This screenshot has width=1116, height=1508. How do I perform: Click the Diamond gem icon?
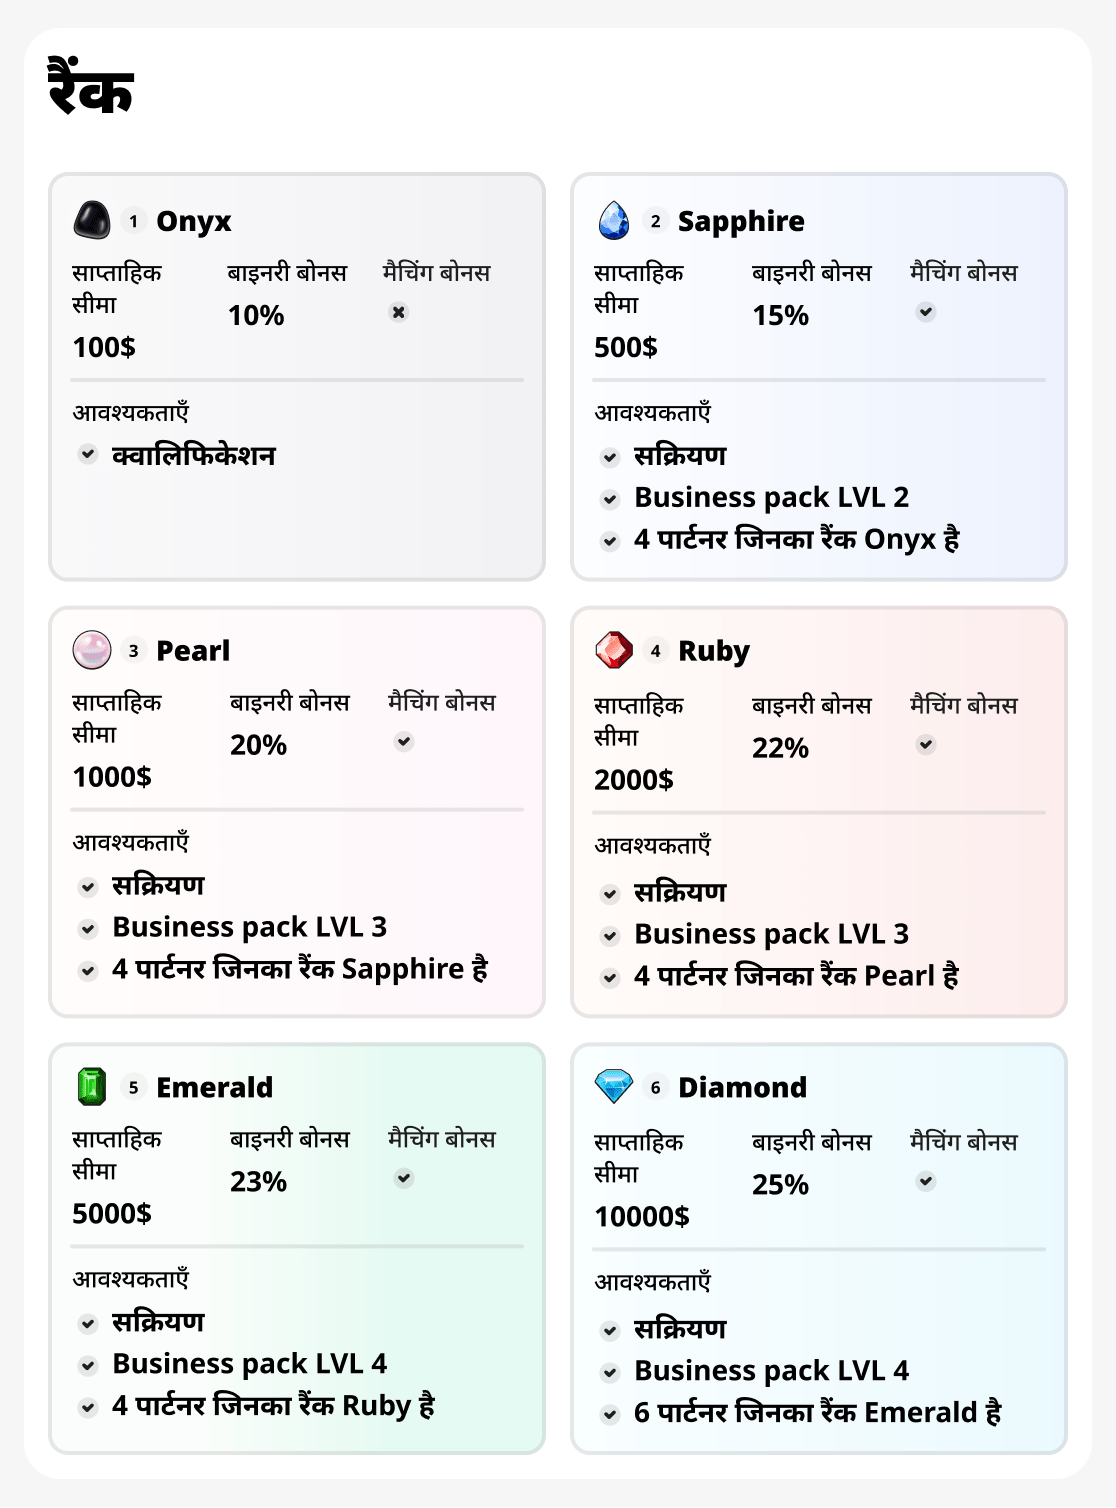point(614,1086)
